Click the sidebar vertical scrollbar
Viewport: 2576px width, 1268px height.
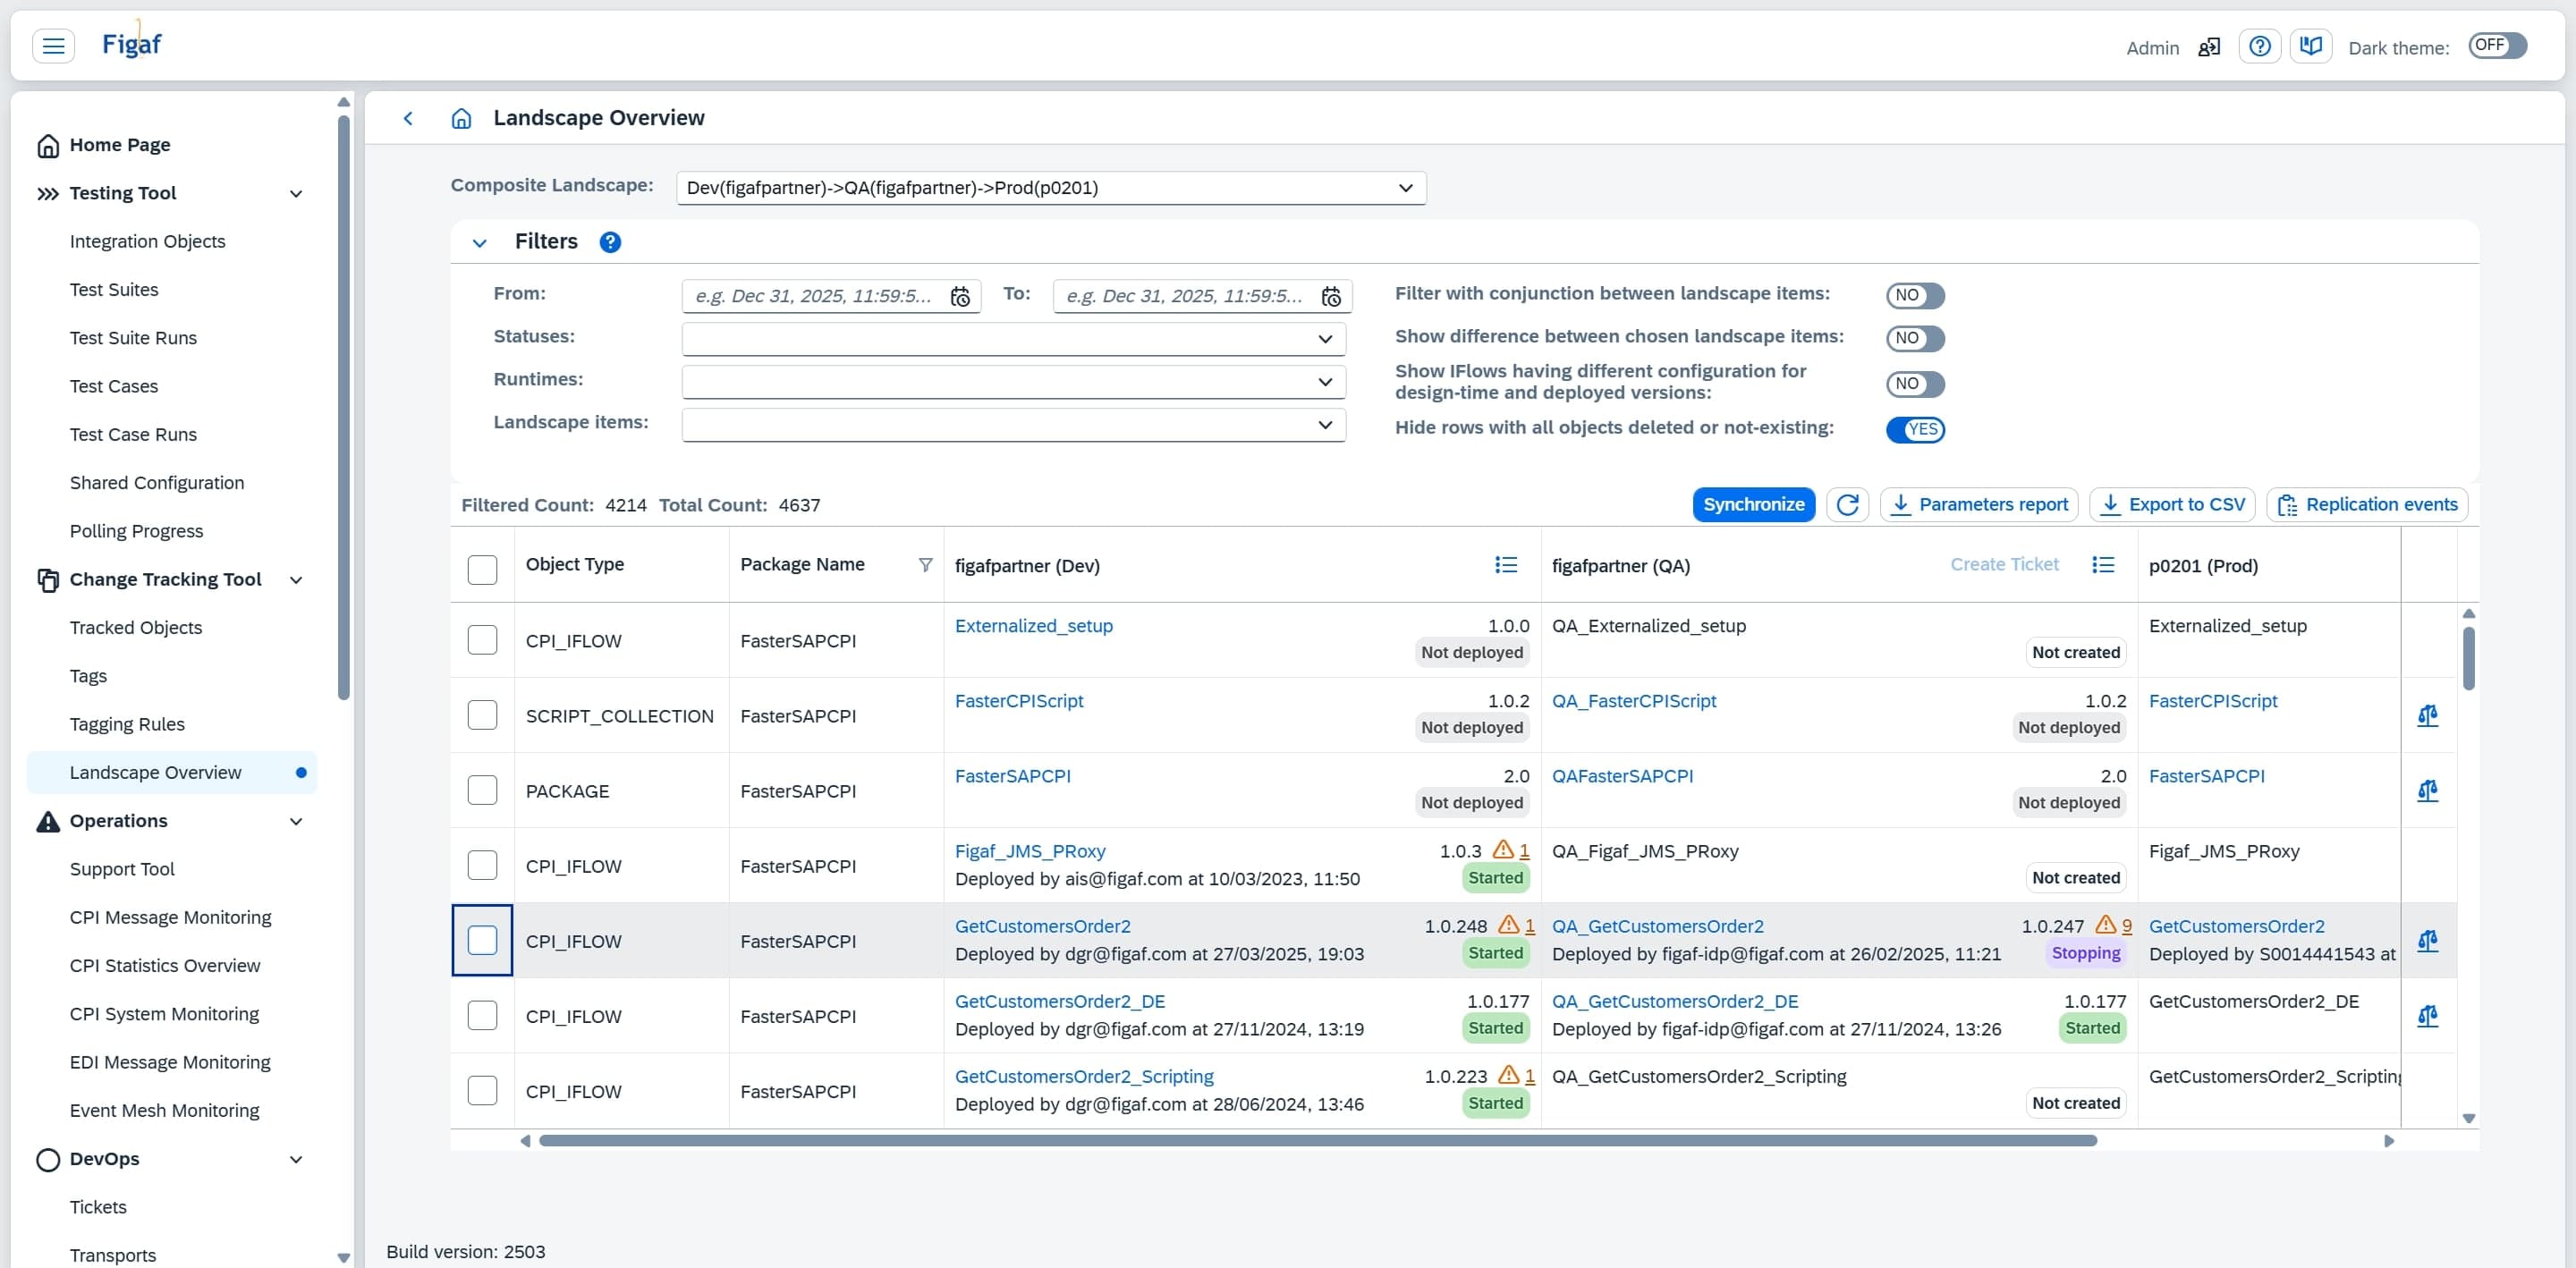pyautogui.click(x=344, y=408)
